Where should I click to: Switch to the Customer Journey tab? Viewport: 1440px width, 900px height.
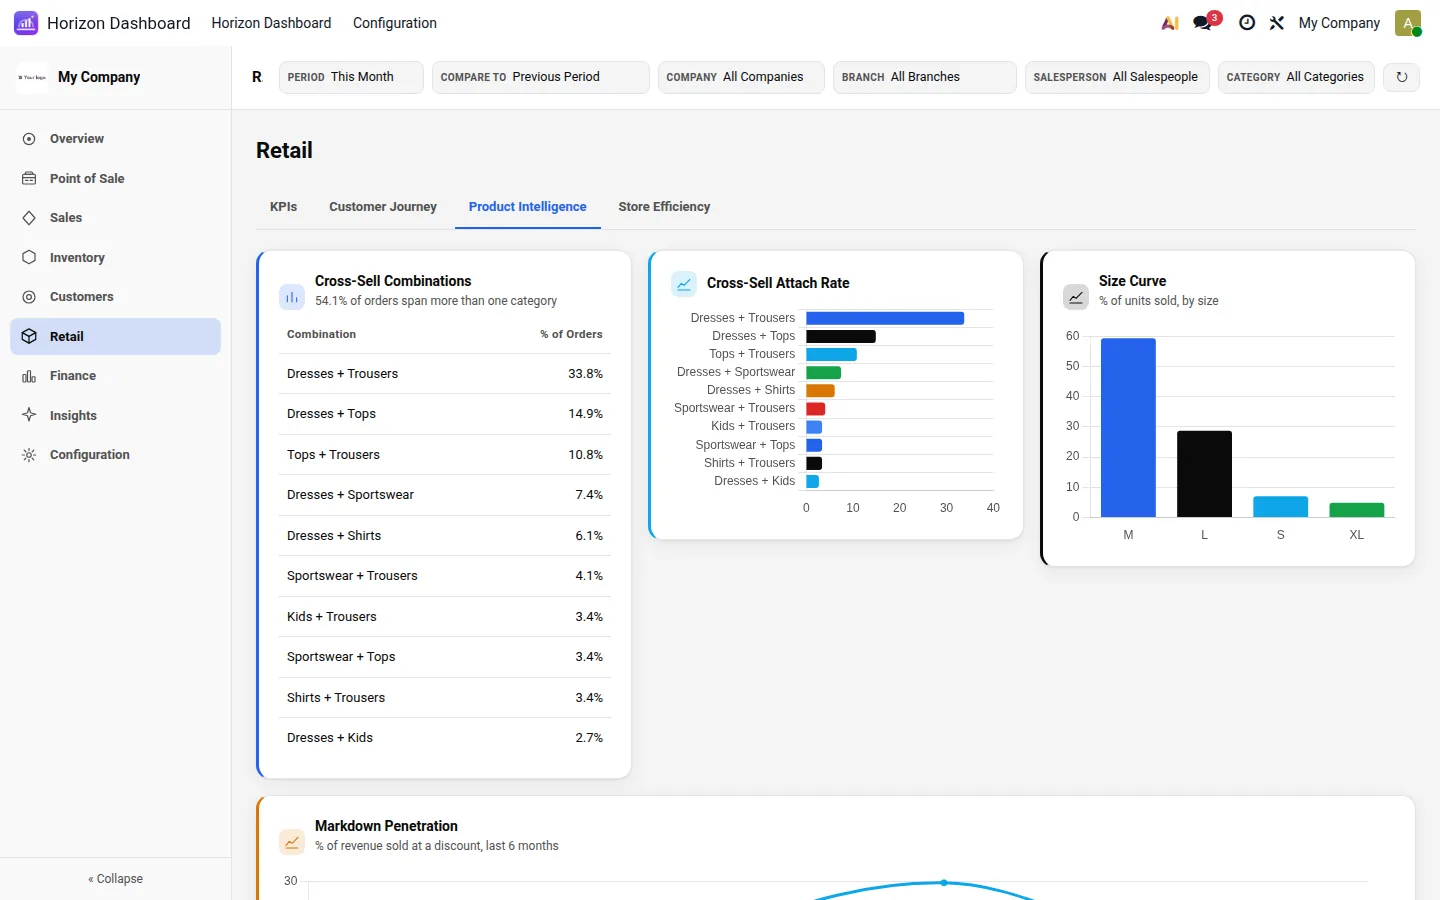click(x=383, y=207)
